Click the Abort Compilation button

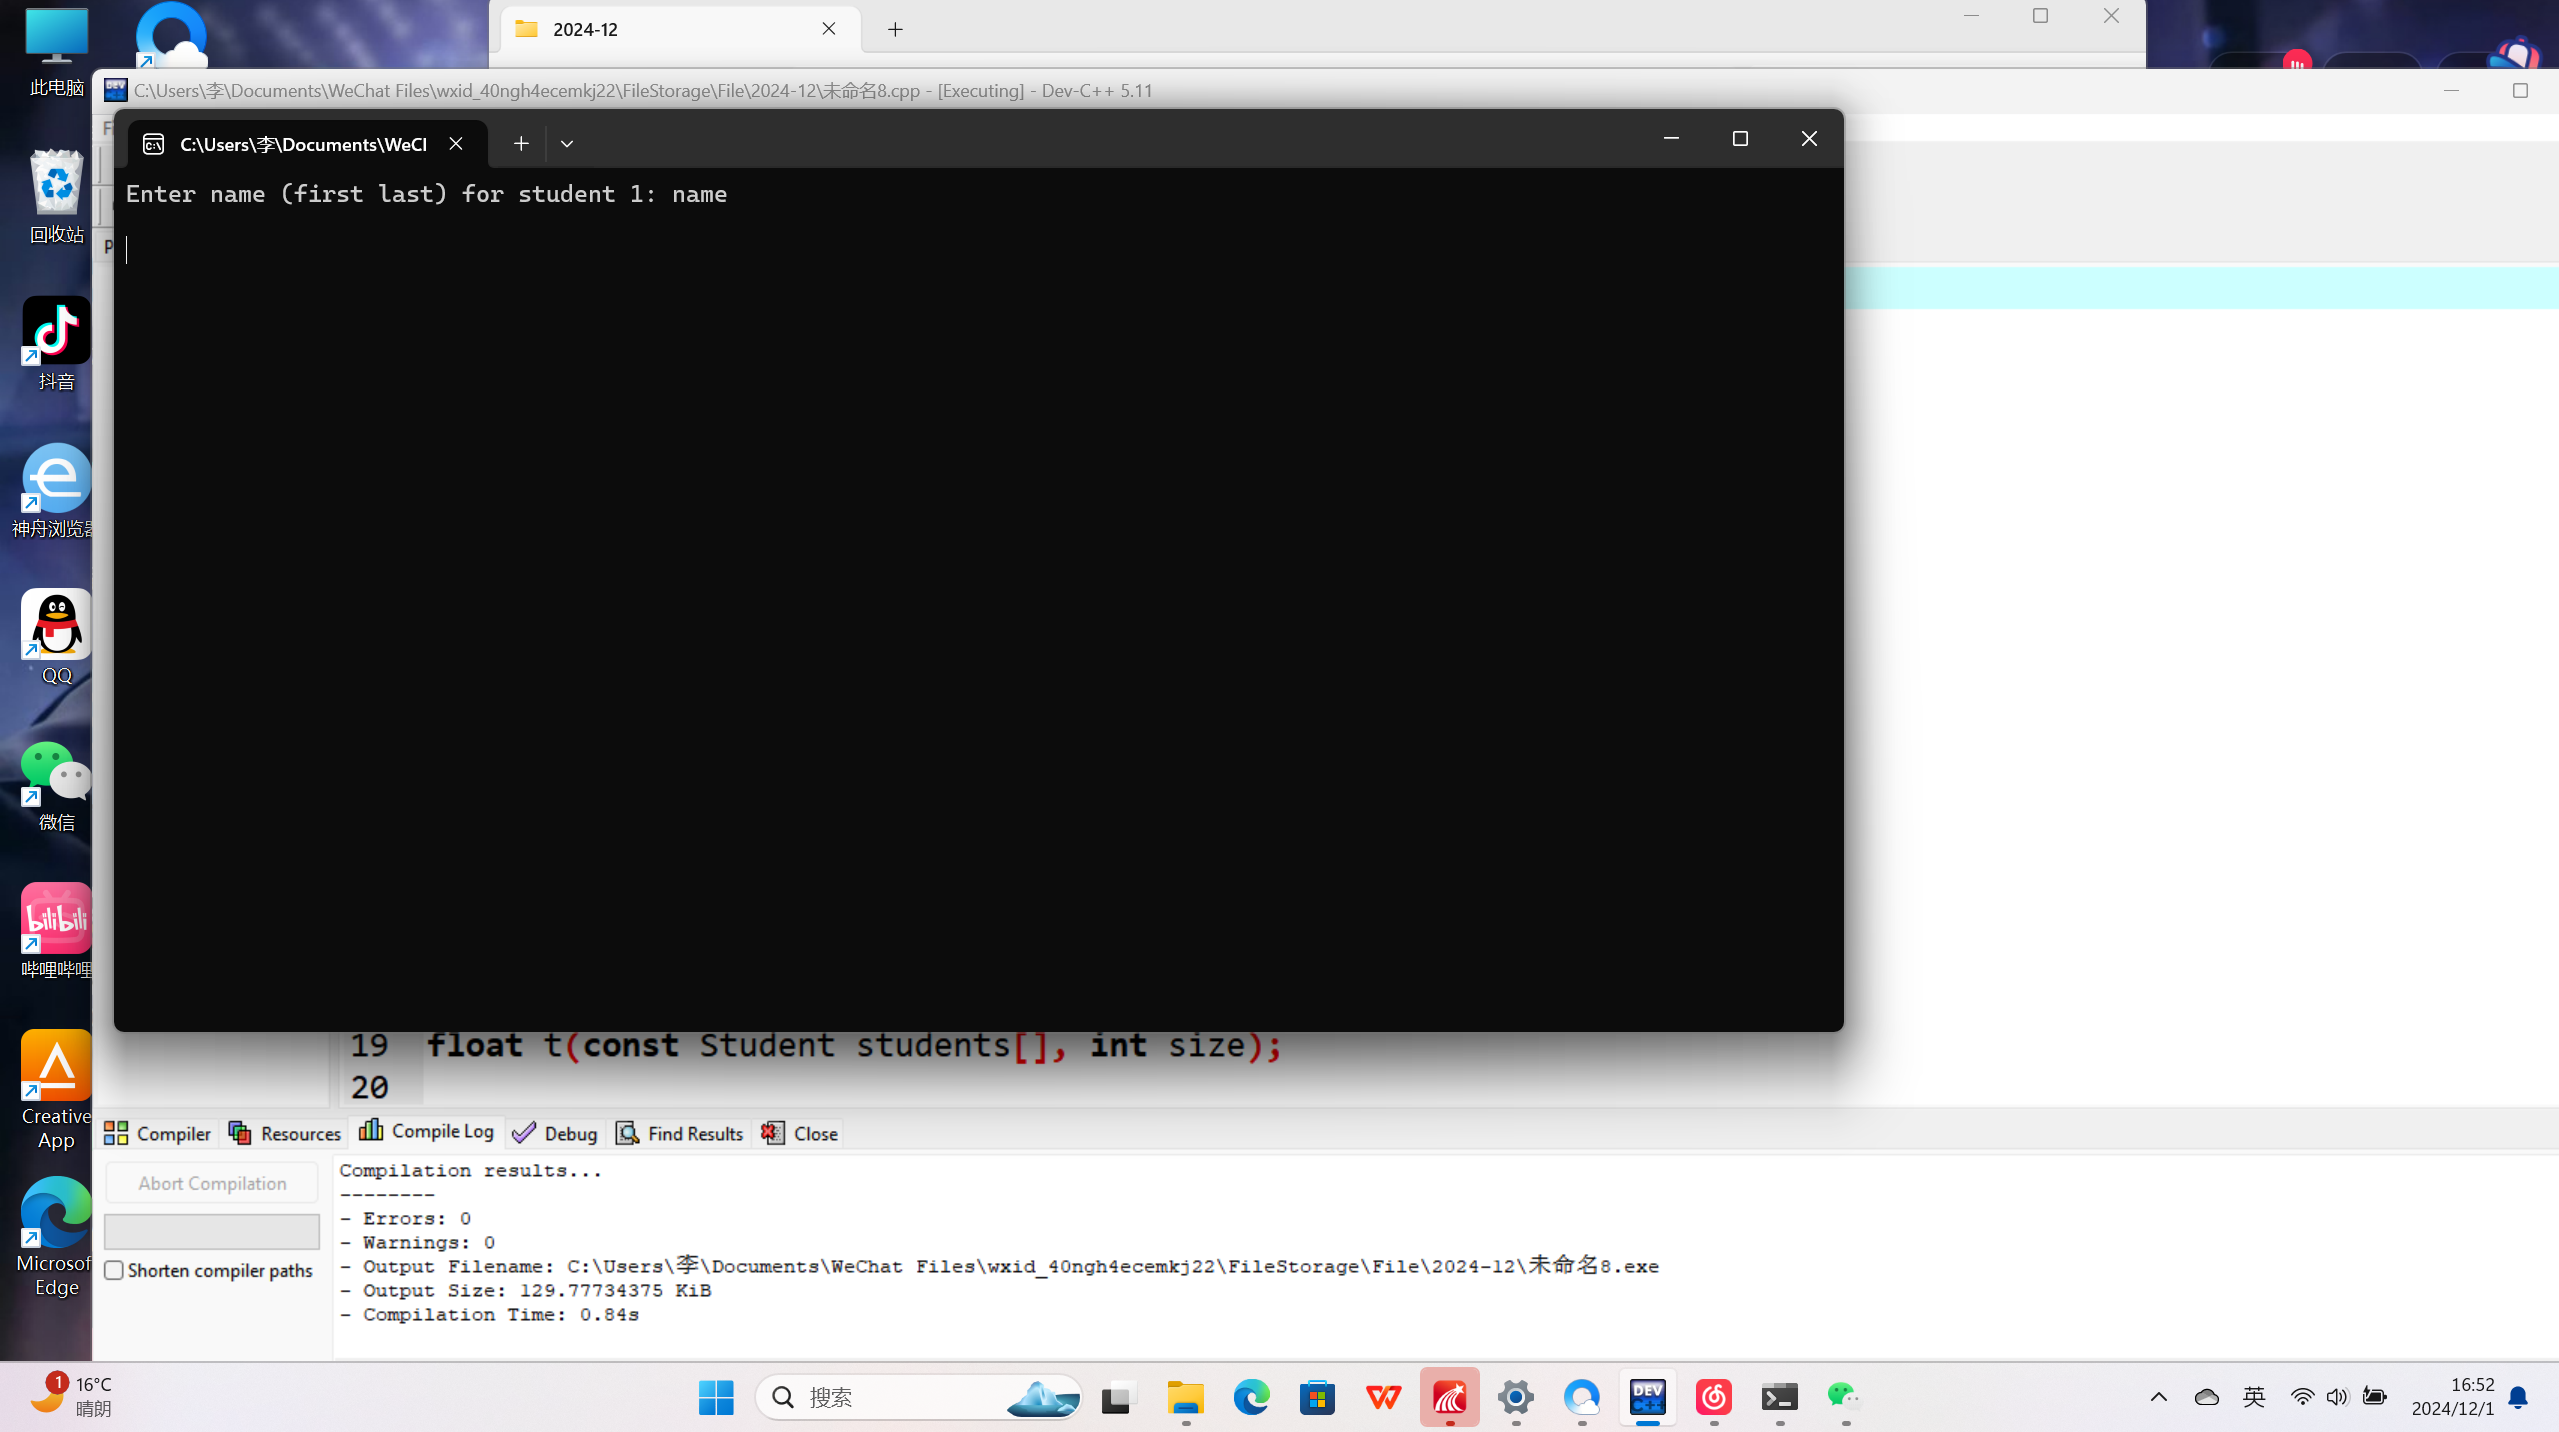pyautogui.click(x=212, y=1183)
